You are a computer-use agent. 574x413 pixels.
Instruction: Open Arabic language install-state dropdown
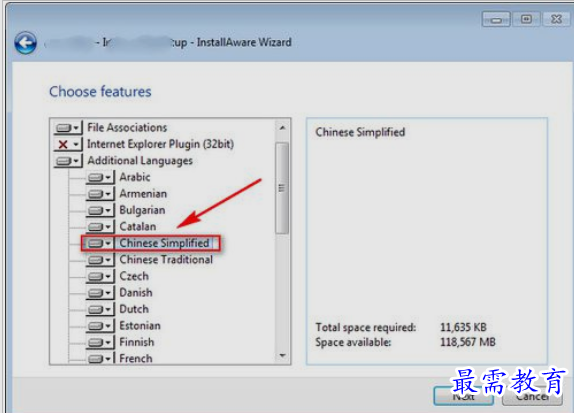(x=100, y=178)
